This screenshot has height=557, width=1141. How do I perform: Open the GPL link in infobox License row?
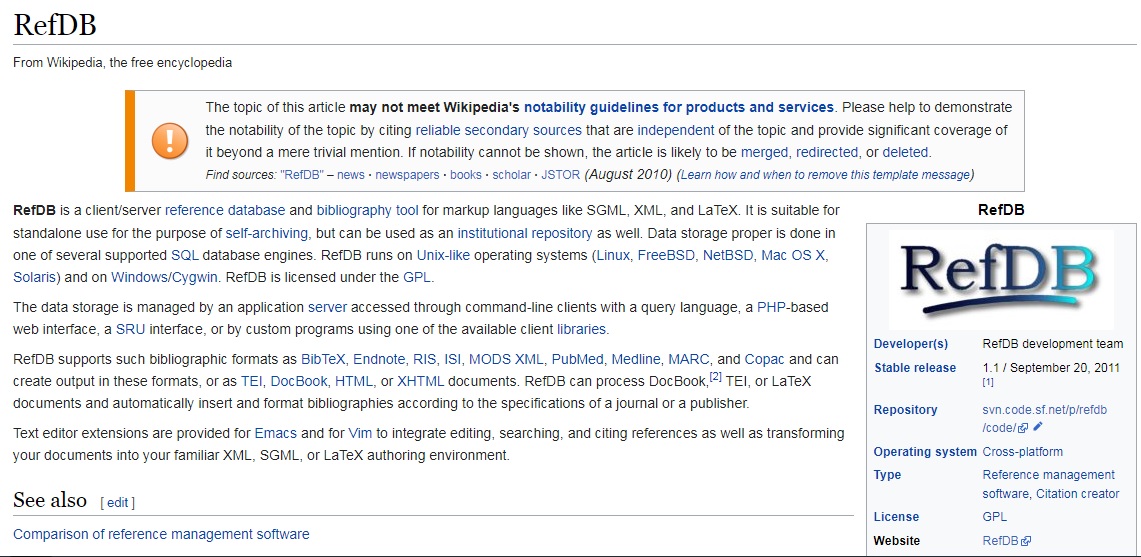coord(995,517)
